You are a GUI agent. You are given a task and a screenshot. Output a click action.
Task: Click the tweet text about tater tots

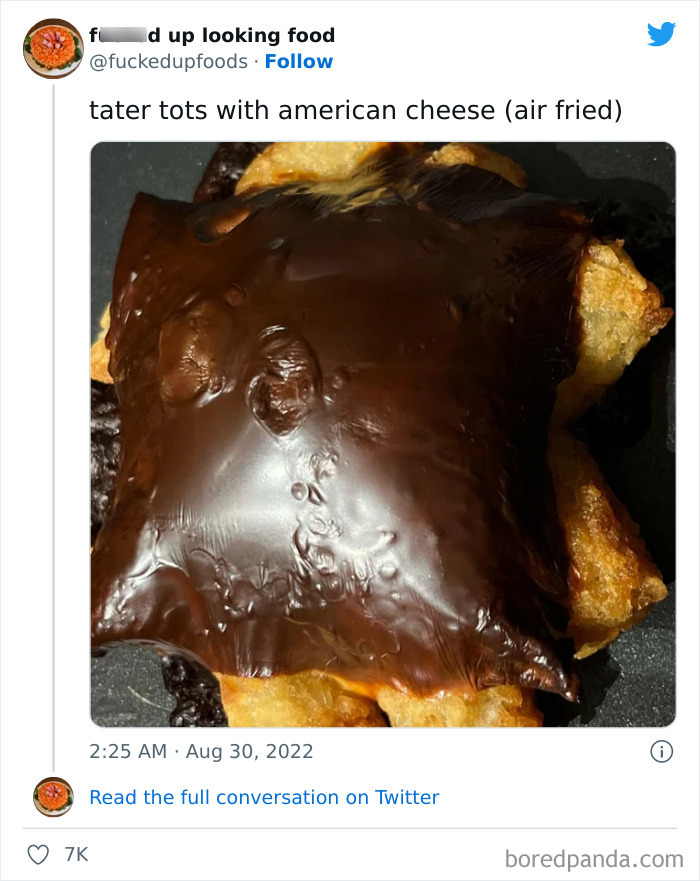(355, 110)
